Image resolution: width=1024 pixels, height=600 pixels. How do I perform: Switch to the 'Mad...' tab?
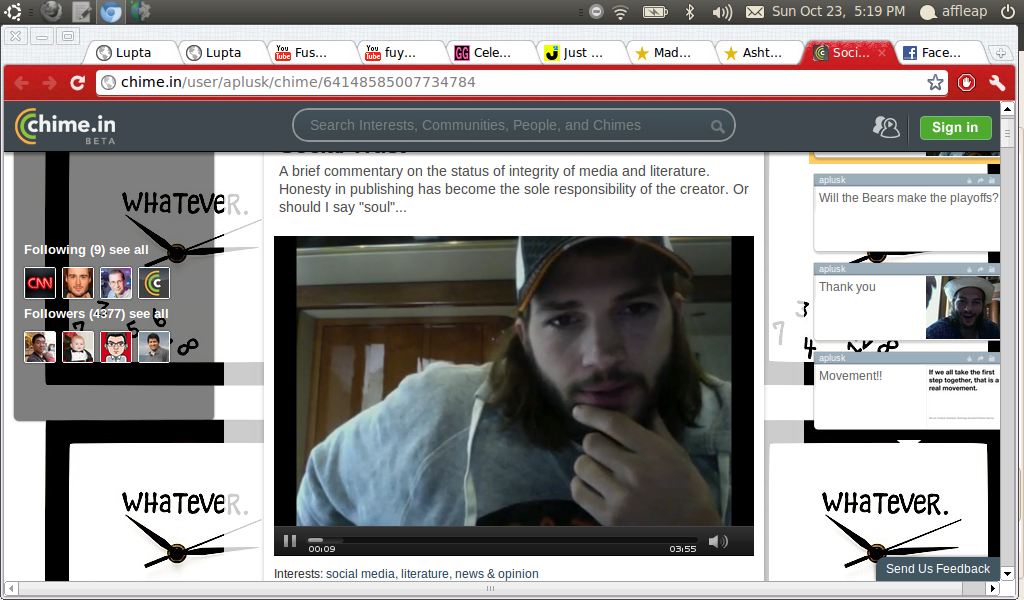670,53
